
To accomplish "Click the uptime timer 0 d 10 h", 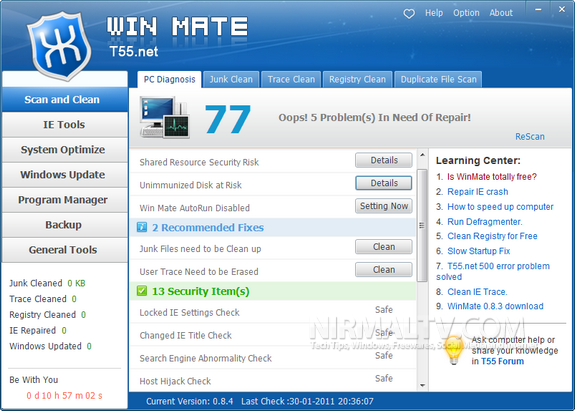I will pyautogui.click(x=65, y=396).
